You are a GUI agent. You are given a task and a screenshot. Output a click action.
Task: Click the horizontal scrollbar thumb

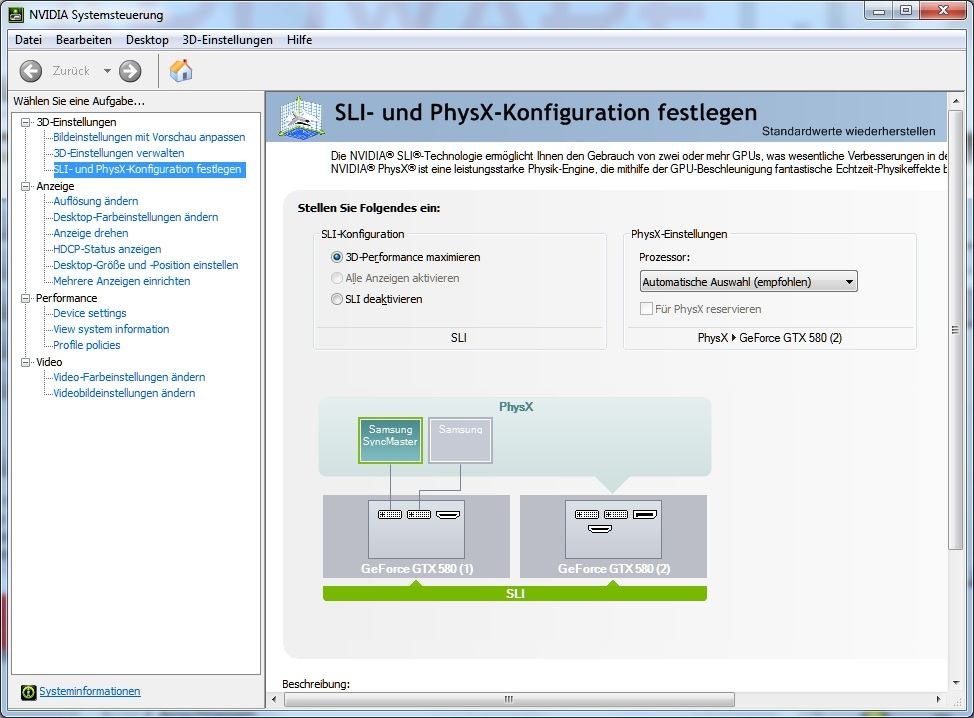tap(509, 699)
